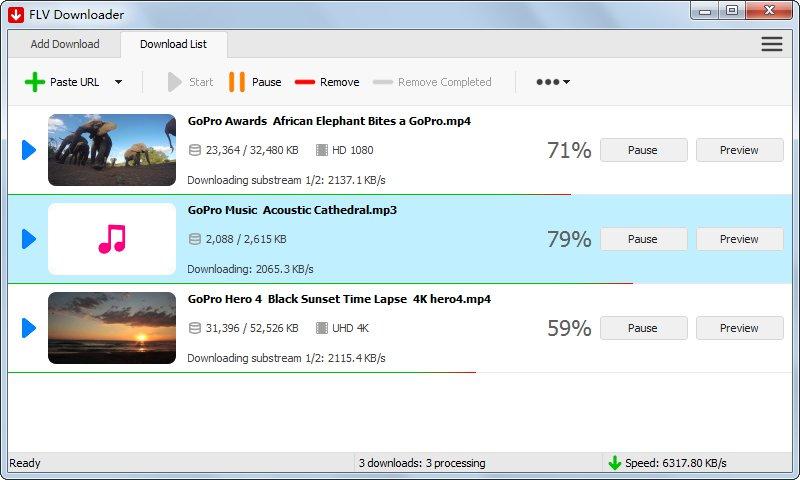Viewport: 800px width, 480px height.
Task: Click the 3 downloads: 3 processing status text
Action: pos(422,463)
